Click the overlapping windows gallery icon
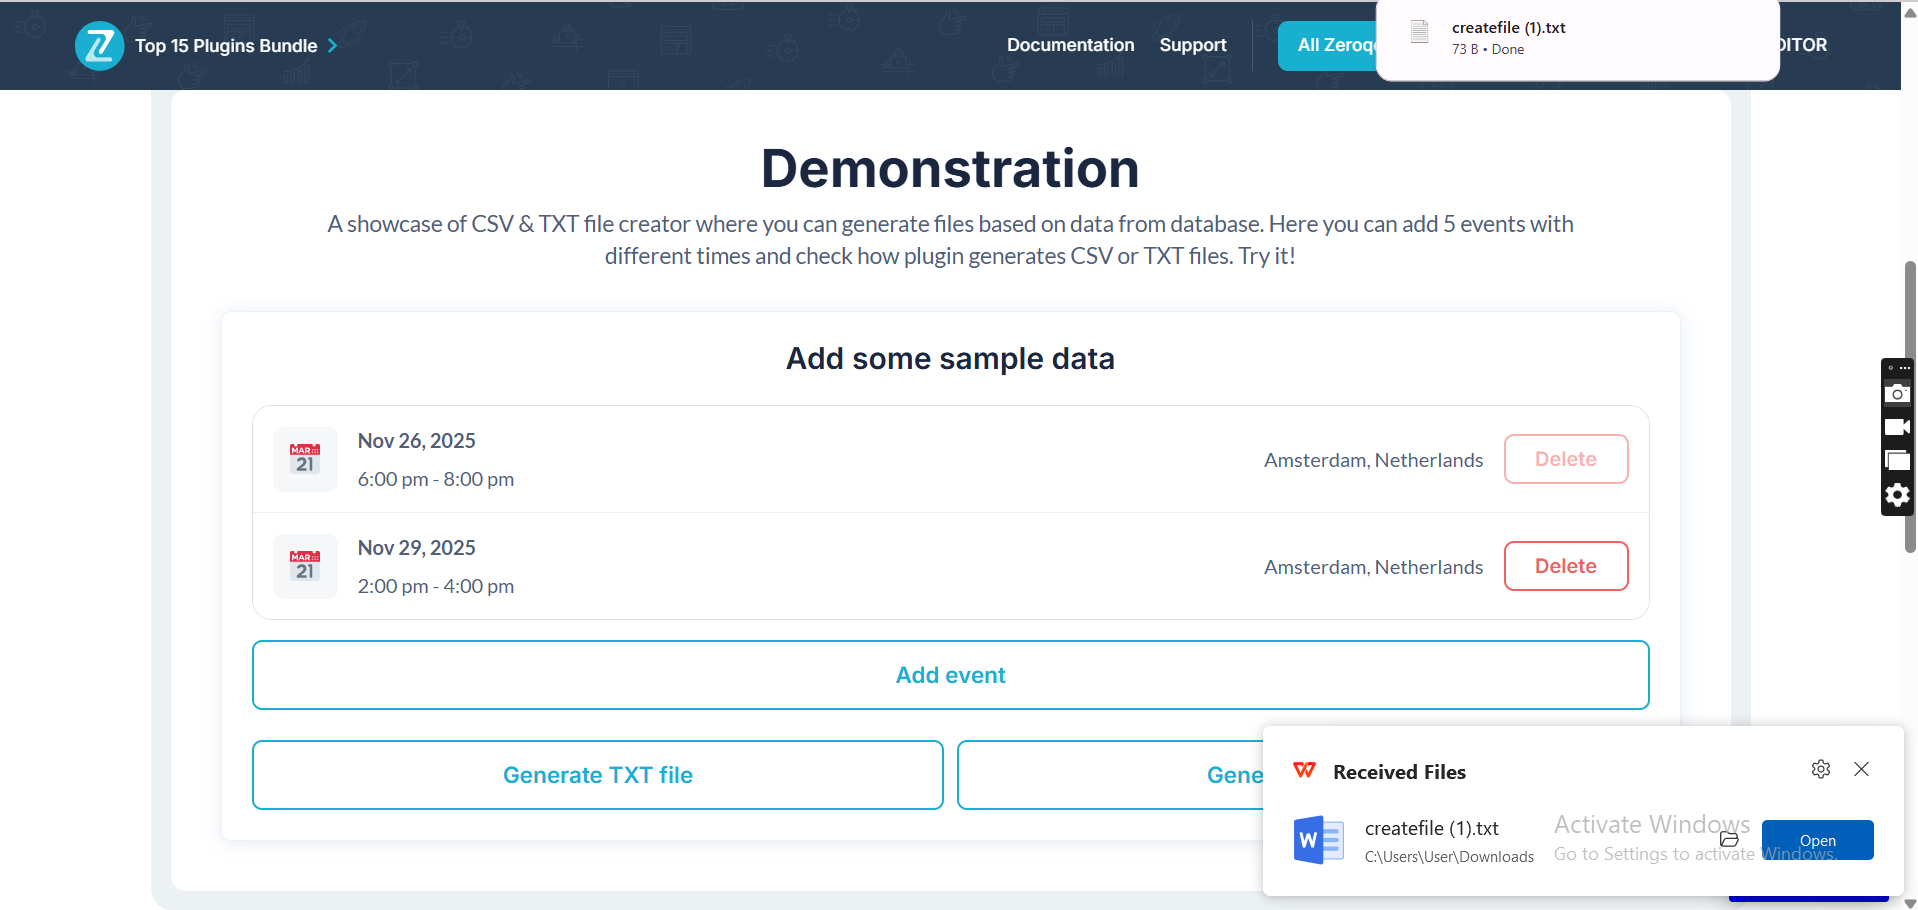1918x910 pixels. [1897, 461]
